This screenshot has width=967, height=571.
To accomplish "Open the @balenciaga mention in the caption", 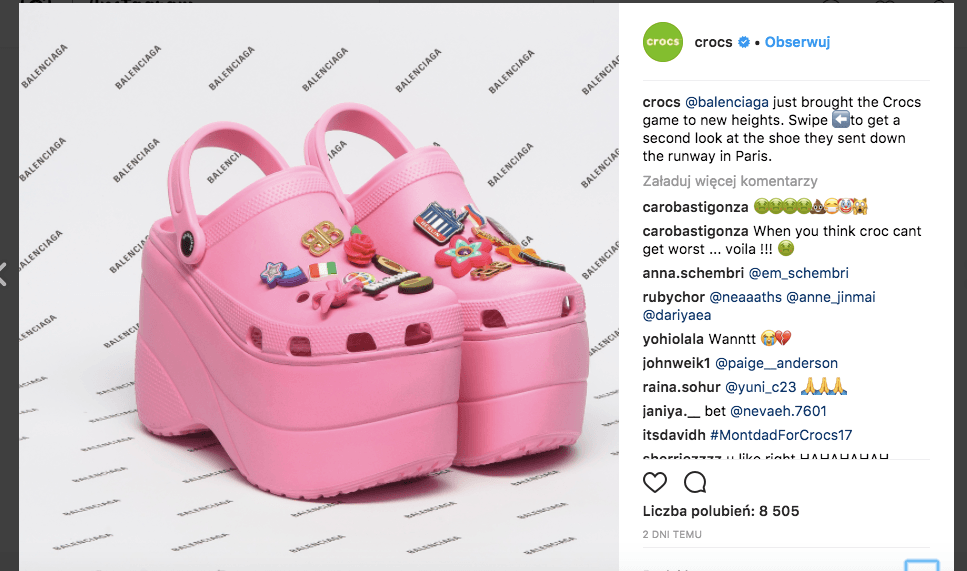I will pyautogui.click(x=726, y=102).
